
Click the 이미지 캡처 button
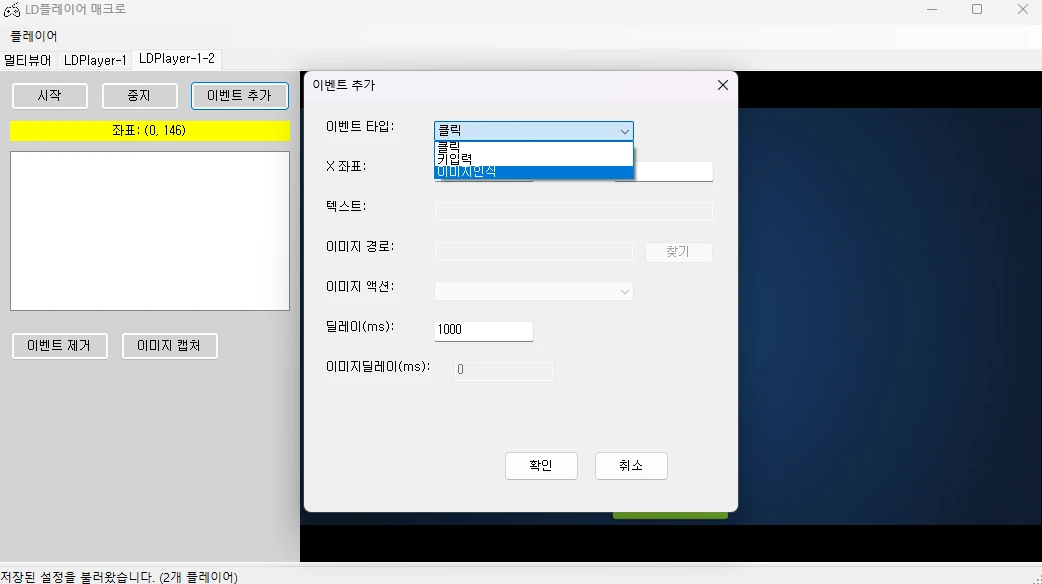point(169,346)
